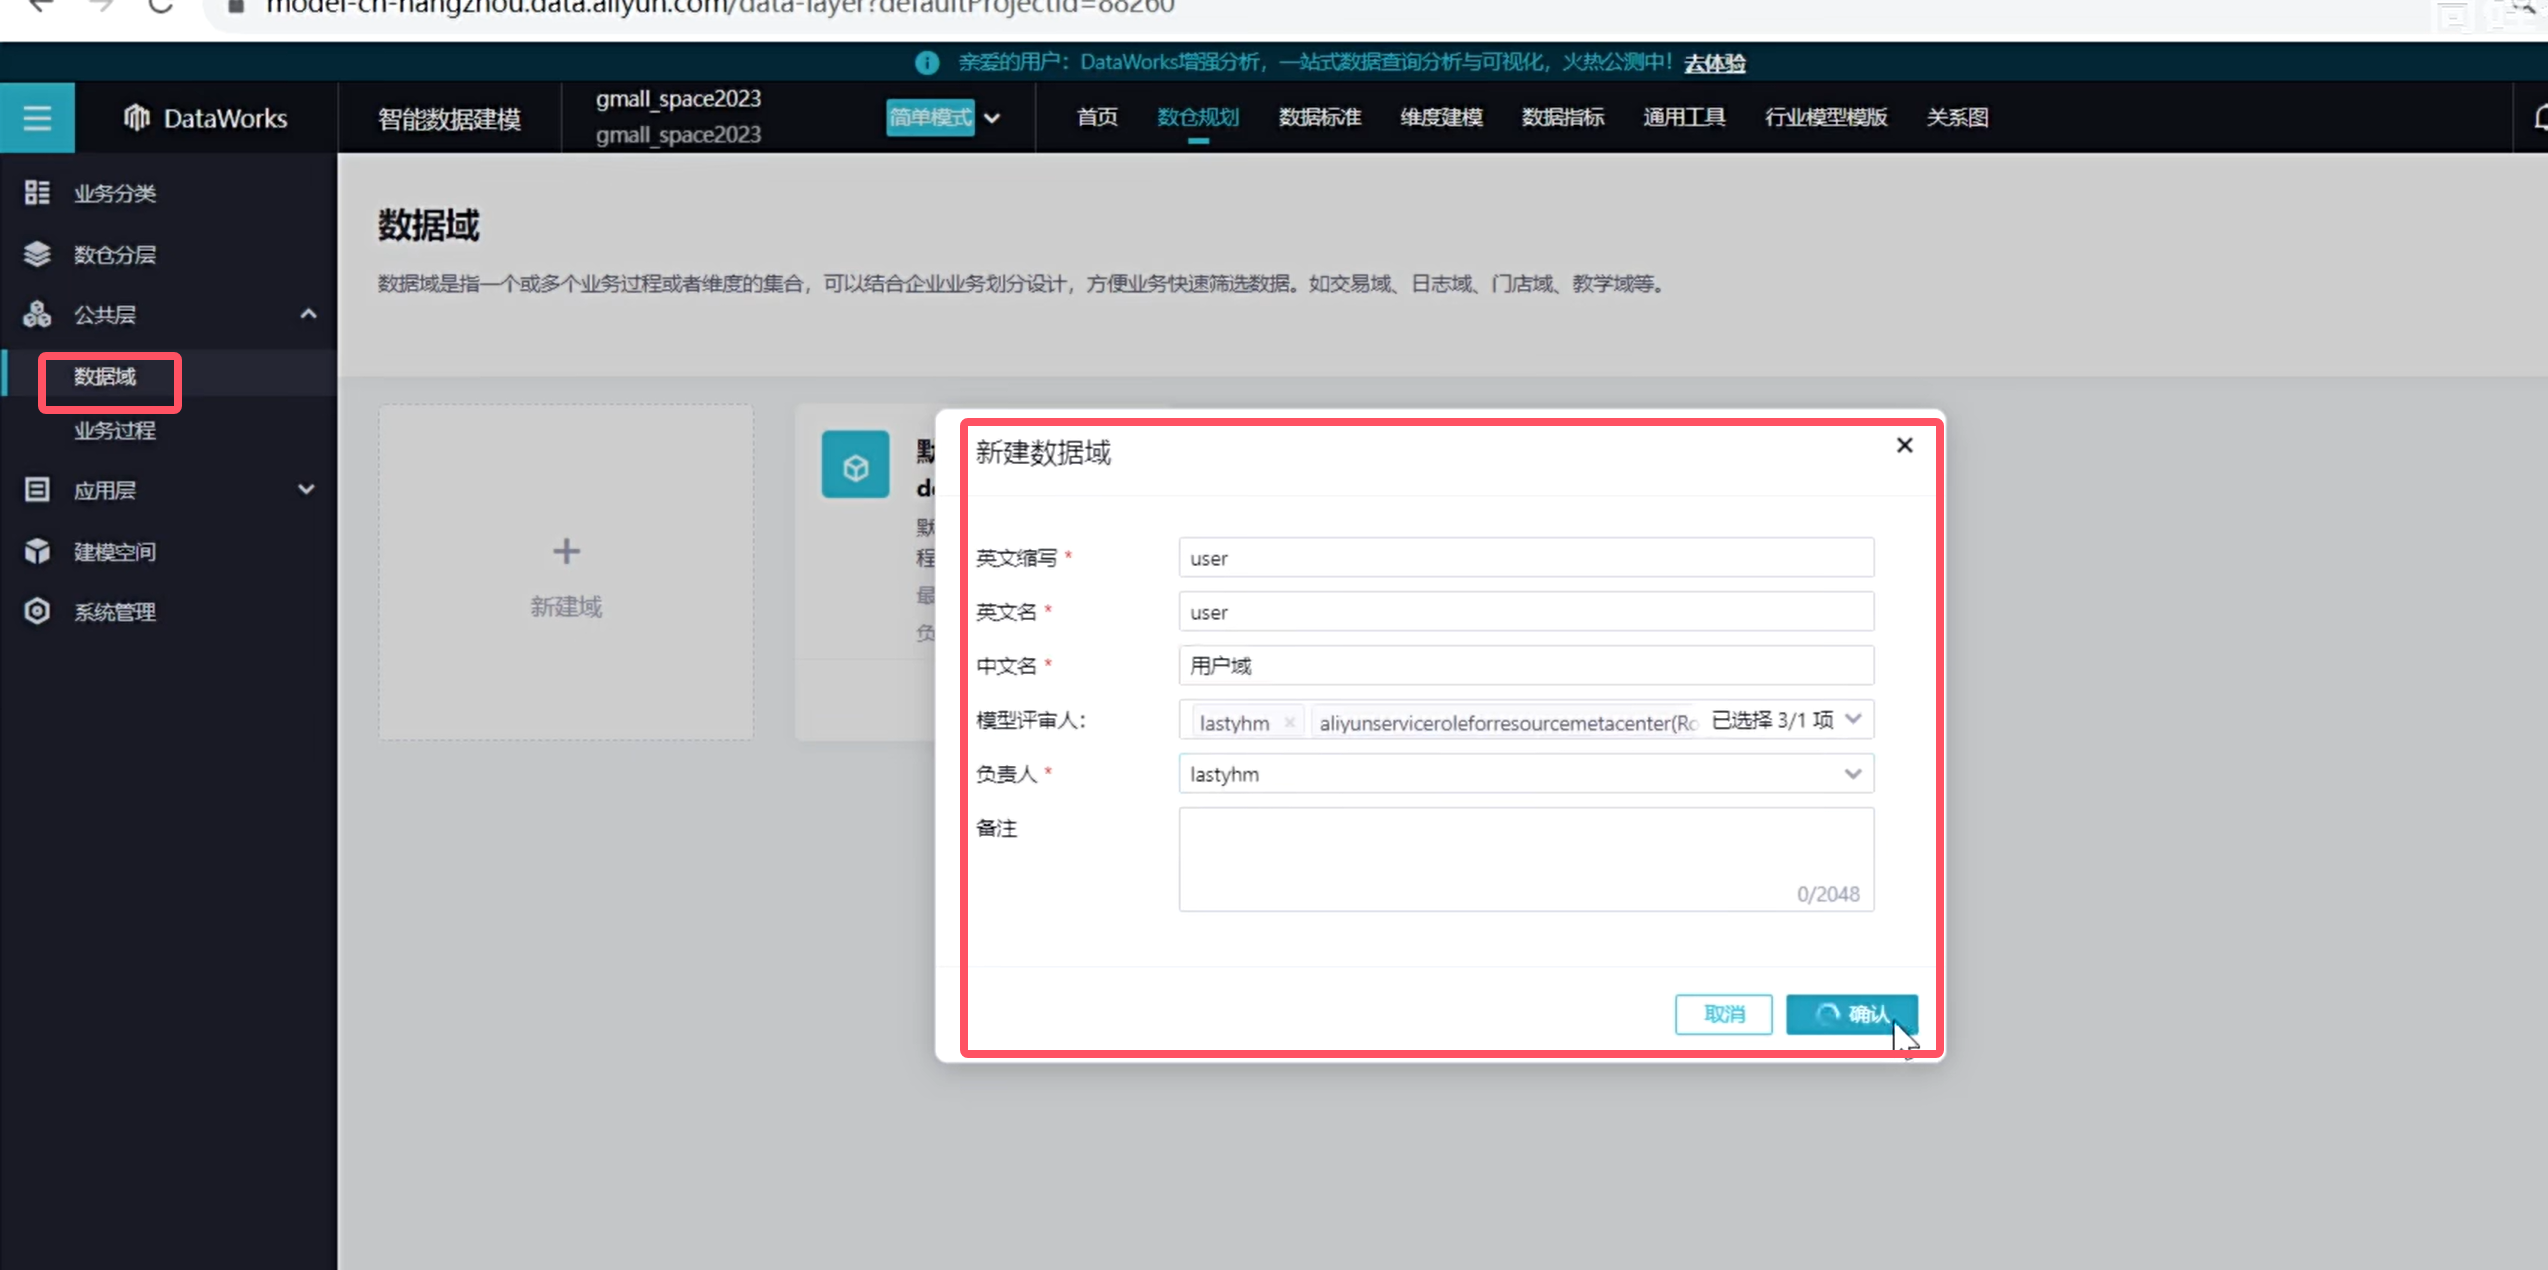Click the hamburger menu icon
The image size is (2548, 1270).
(x=37, y=118)
